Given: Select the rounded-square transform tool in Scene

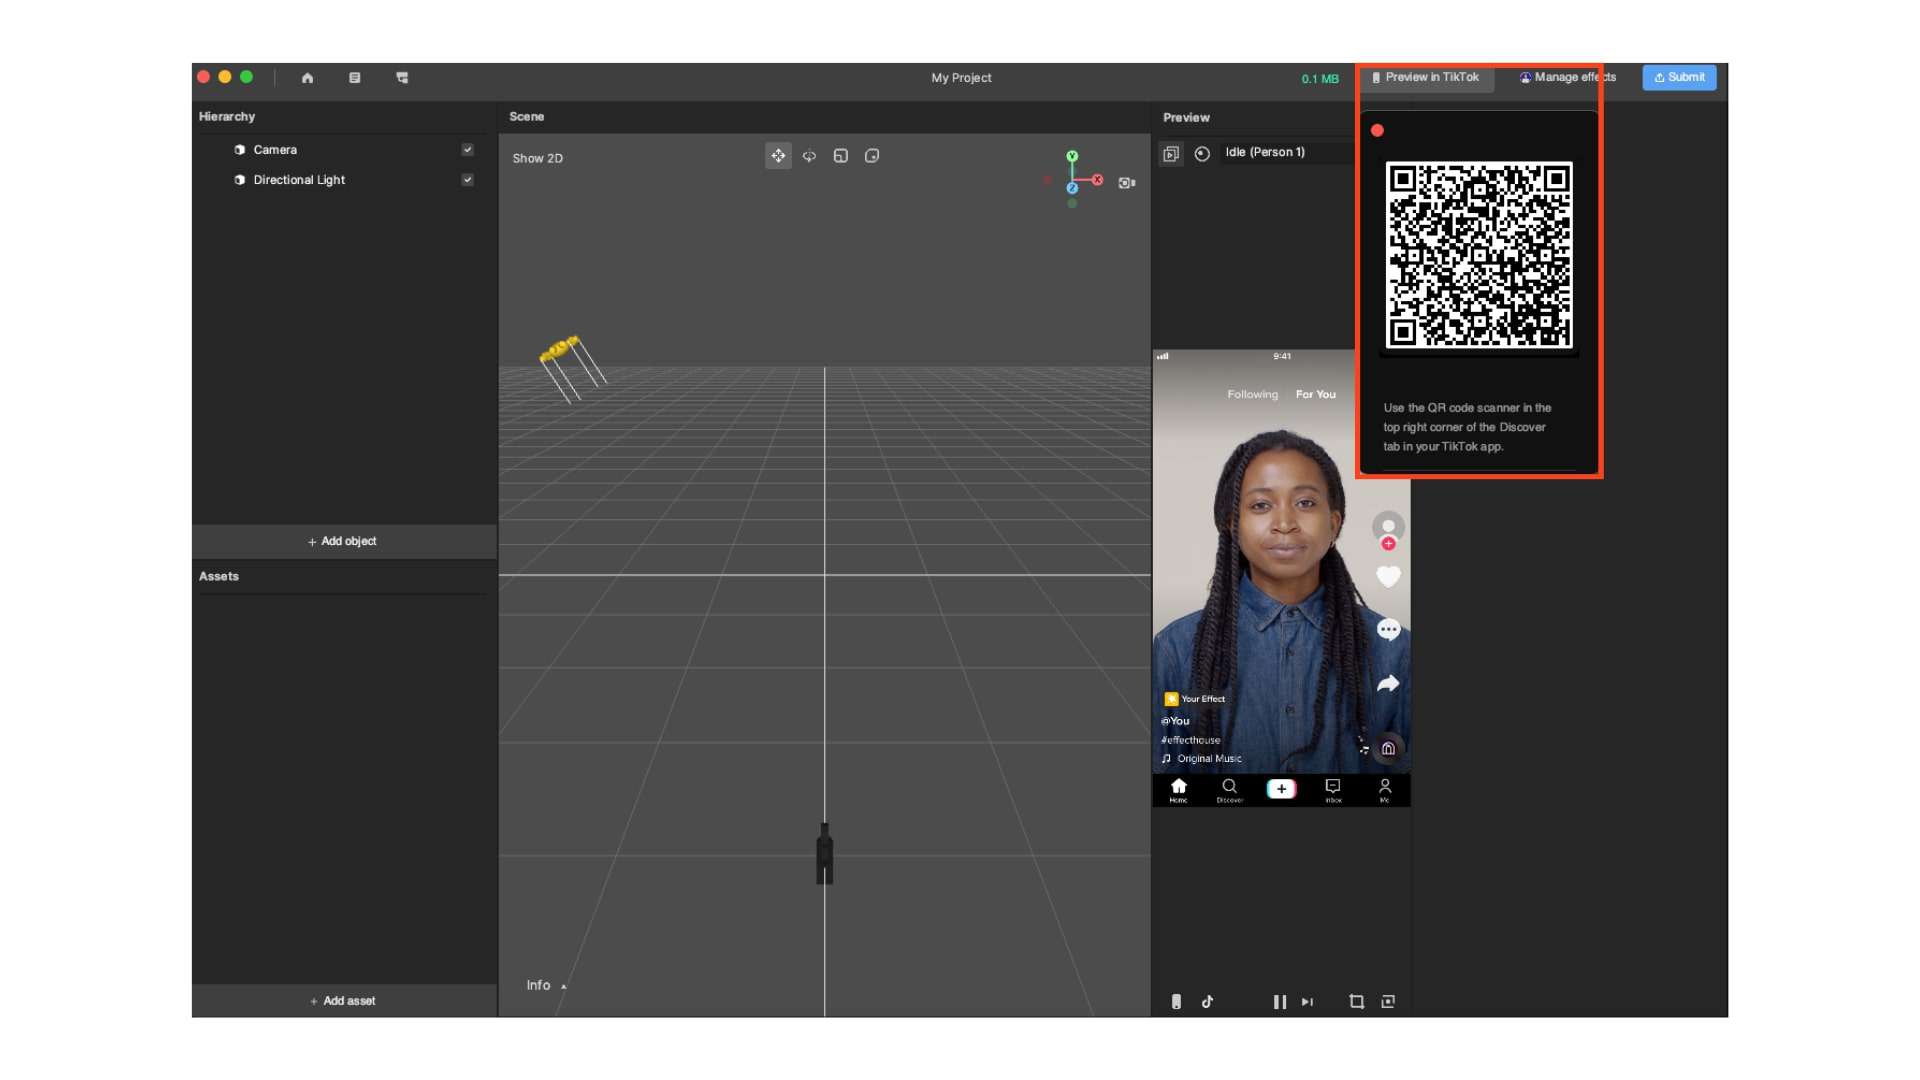Looking at the screenshot, I should (872, 156).
